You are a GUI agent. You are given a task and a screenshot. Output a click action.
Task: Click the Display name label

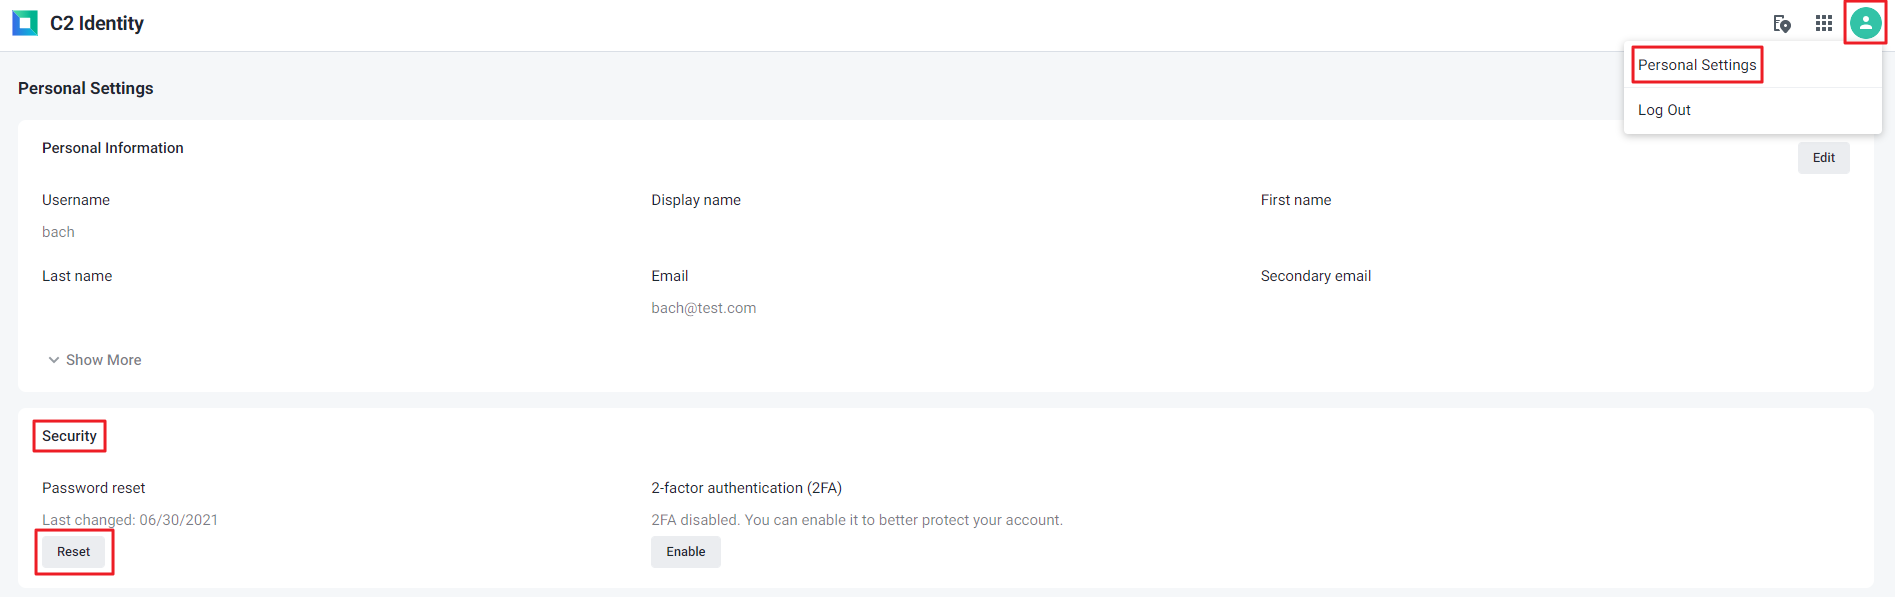[696, 200]
